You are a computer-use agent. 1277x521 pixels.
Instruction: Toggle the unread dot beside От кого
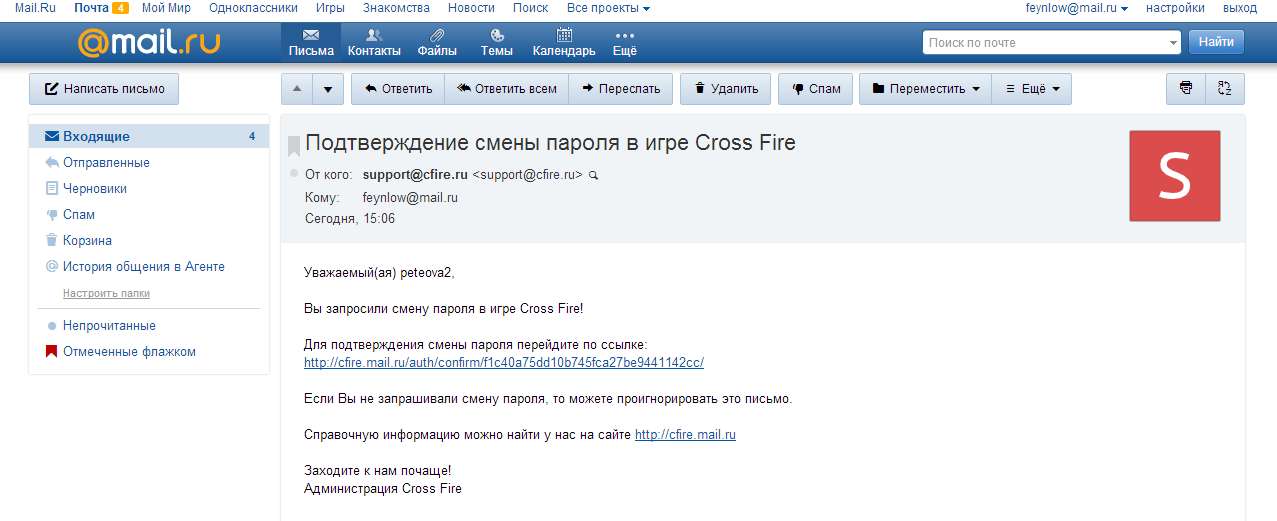point(294,174)
